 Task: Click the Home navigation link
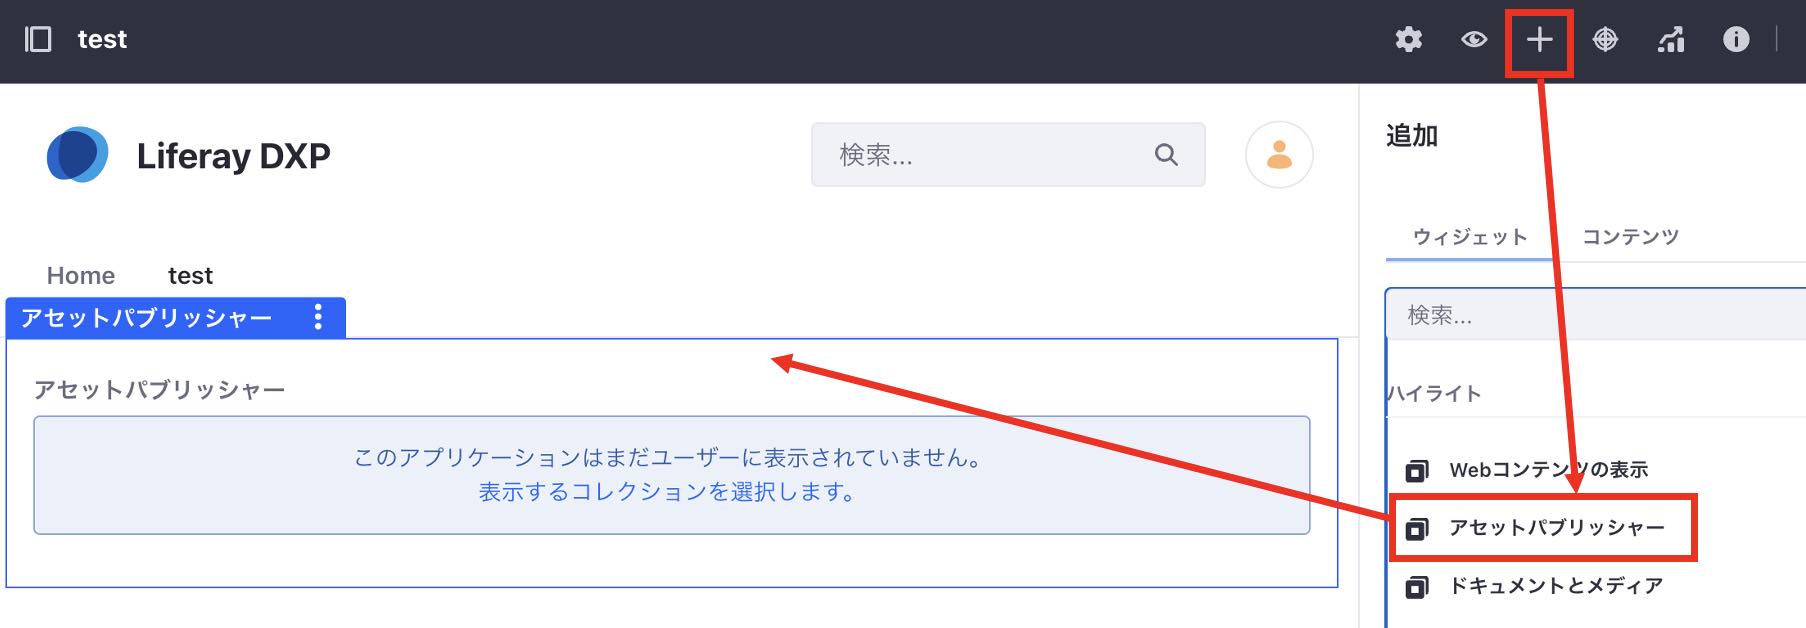pyautogui.click(x=81, y=275)
